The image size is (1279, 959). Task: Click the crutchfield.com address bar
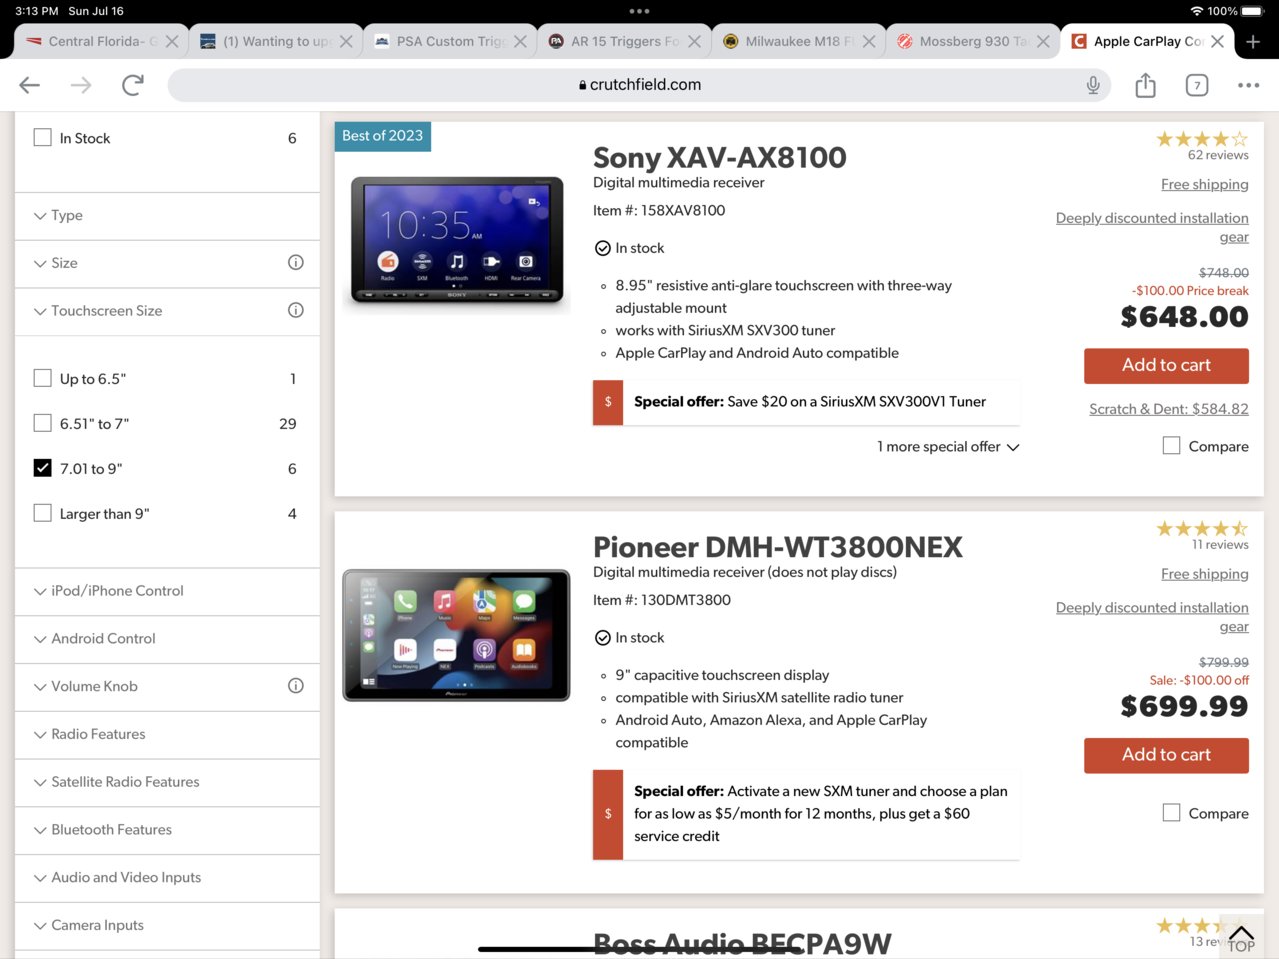640,85
